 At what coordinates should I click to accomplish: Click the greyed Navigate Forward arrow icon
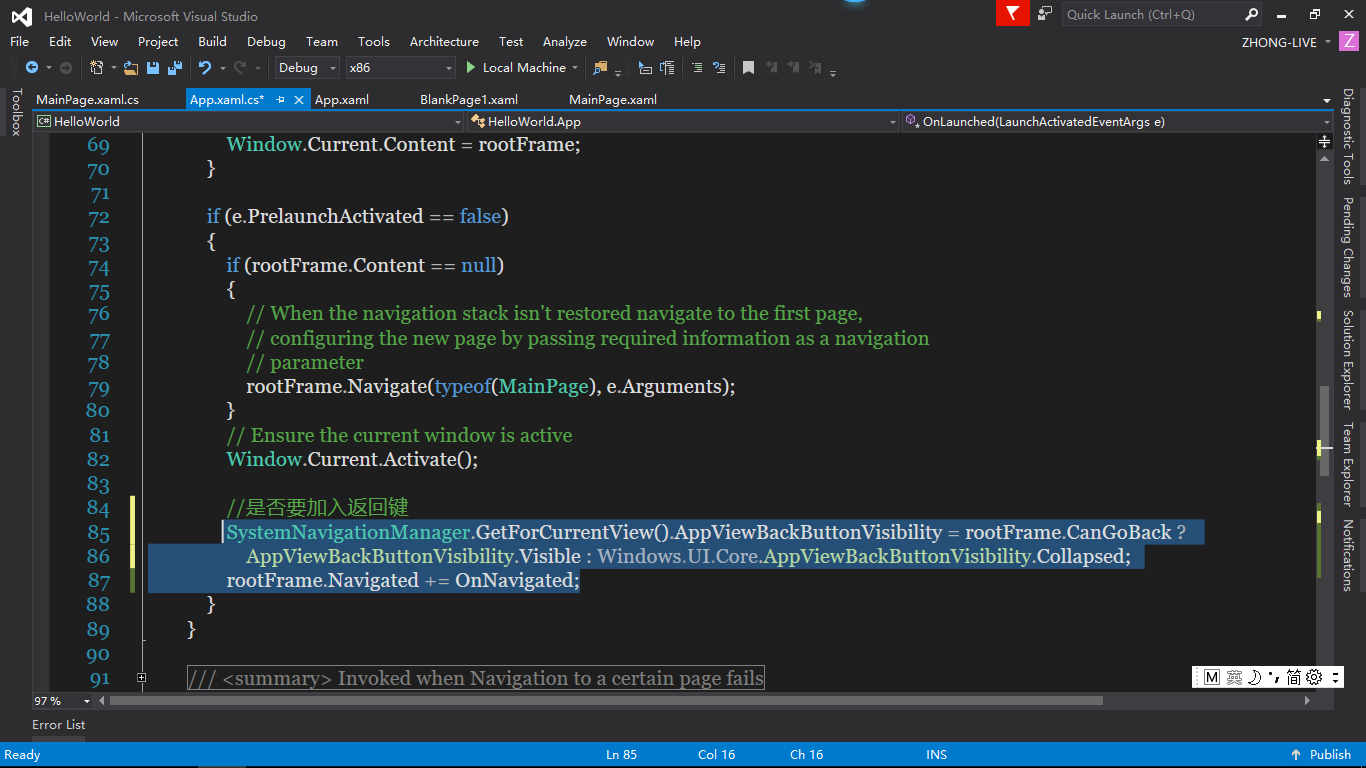coord(66,68)
